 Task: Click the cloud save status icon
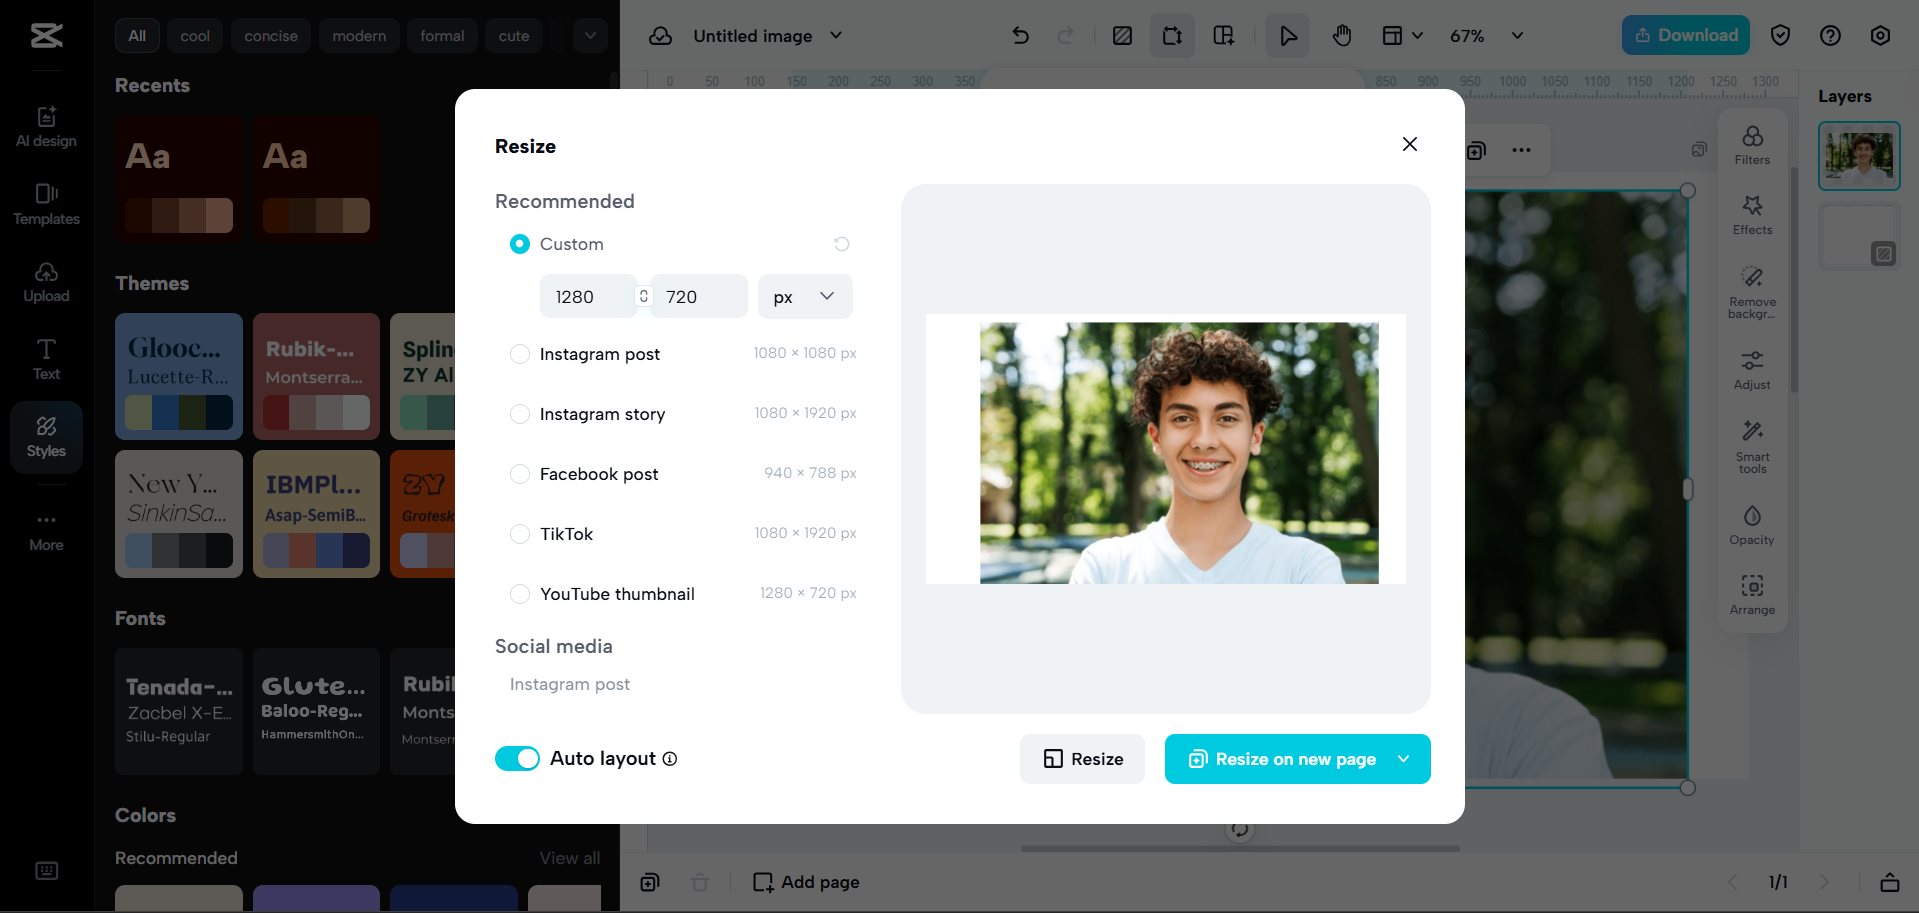[x=660, y=36]
